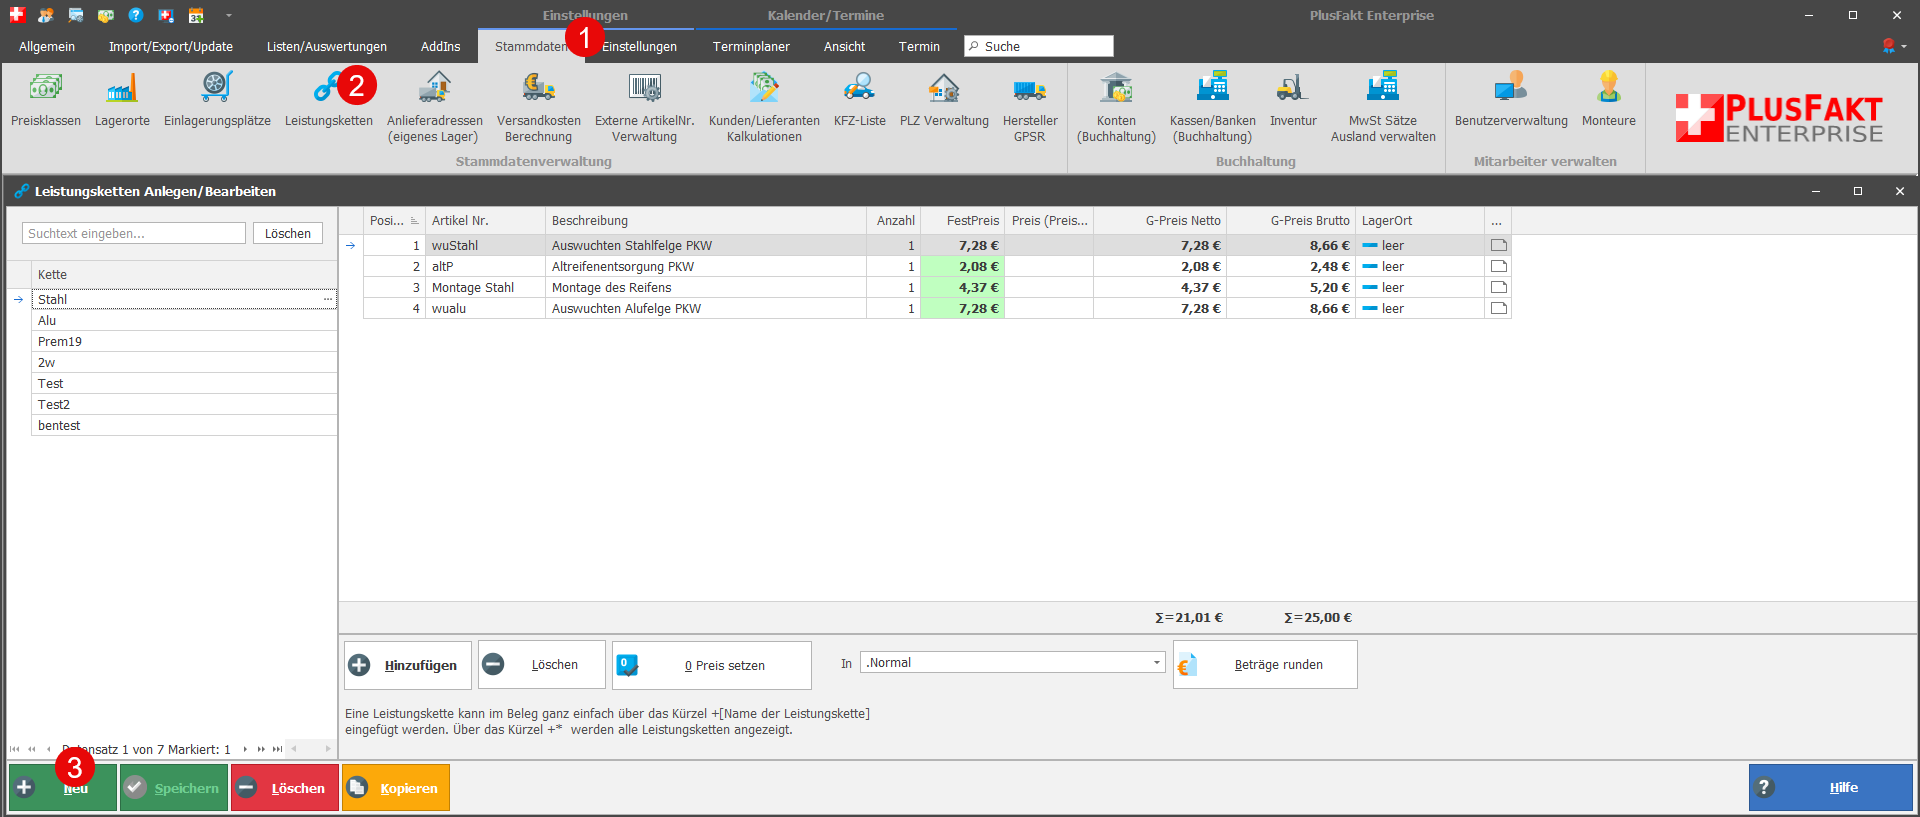Open the Monteure mechanics list
Screen dimensions: 1920x817
coord(1608,100)
